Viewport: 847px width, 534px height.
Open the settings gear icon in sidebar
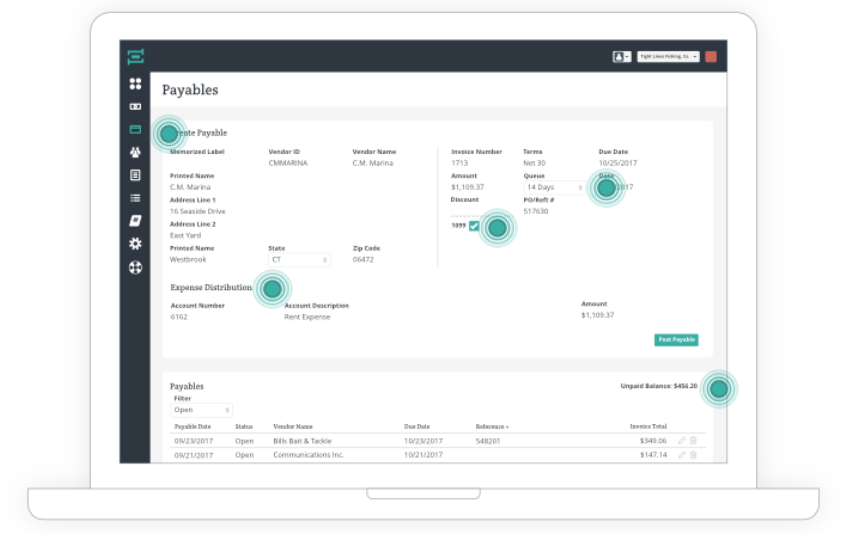point(135,244)
